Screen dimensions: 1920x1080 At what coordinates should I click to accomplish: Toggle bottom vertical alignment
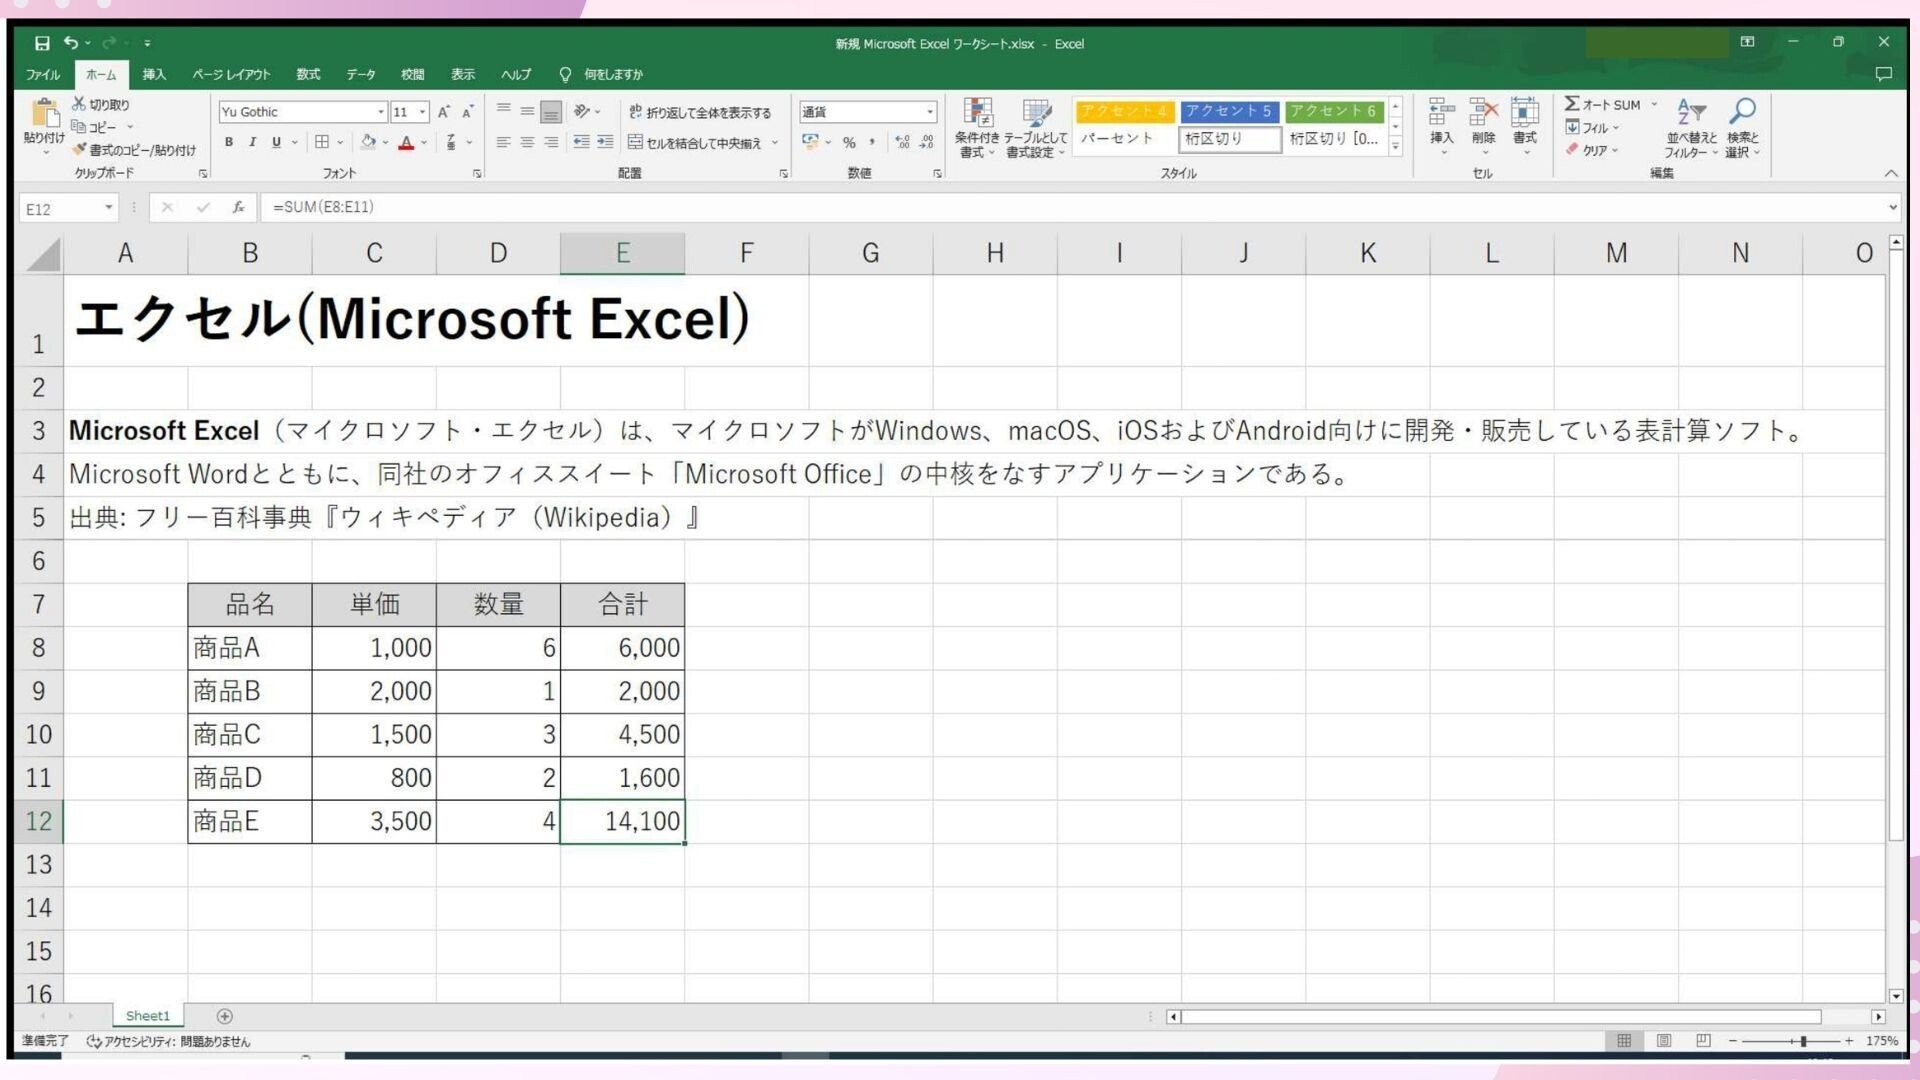[551, 111]
